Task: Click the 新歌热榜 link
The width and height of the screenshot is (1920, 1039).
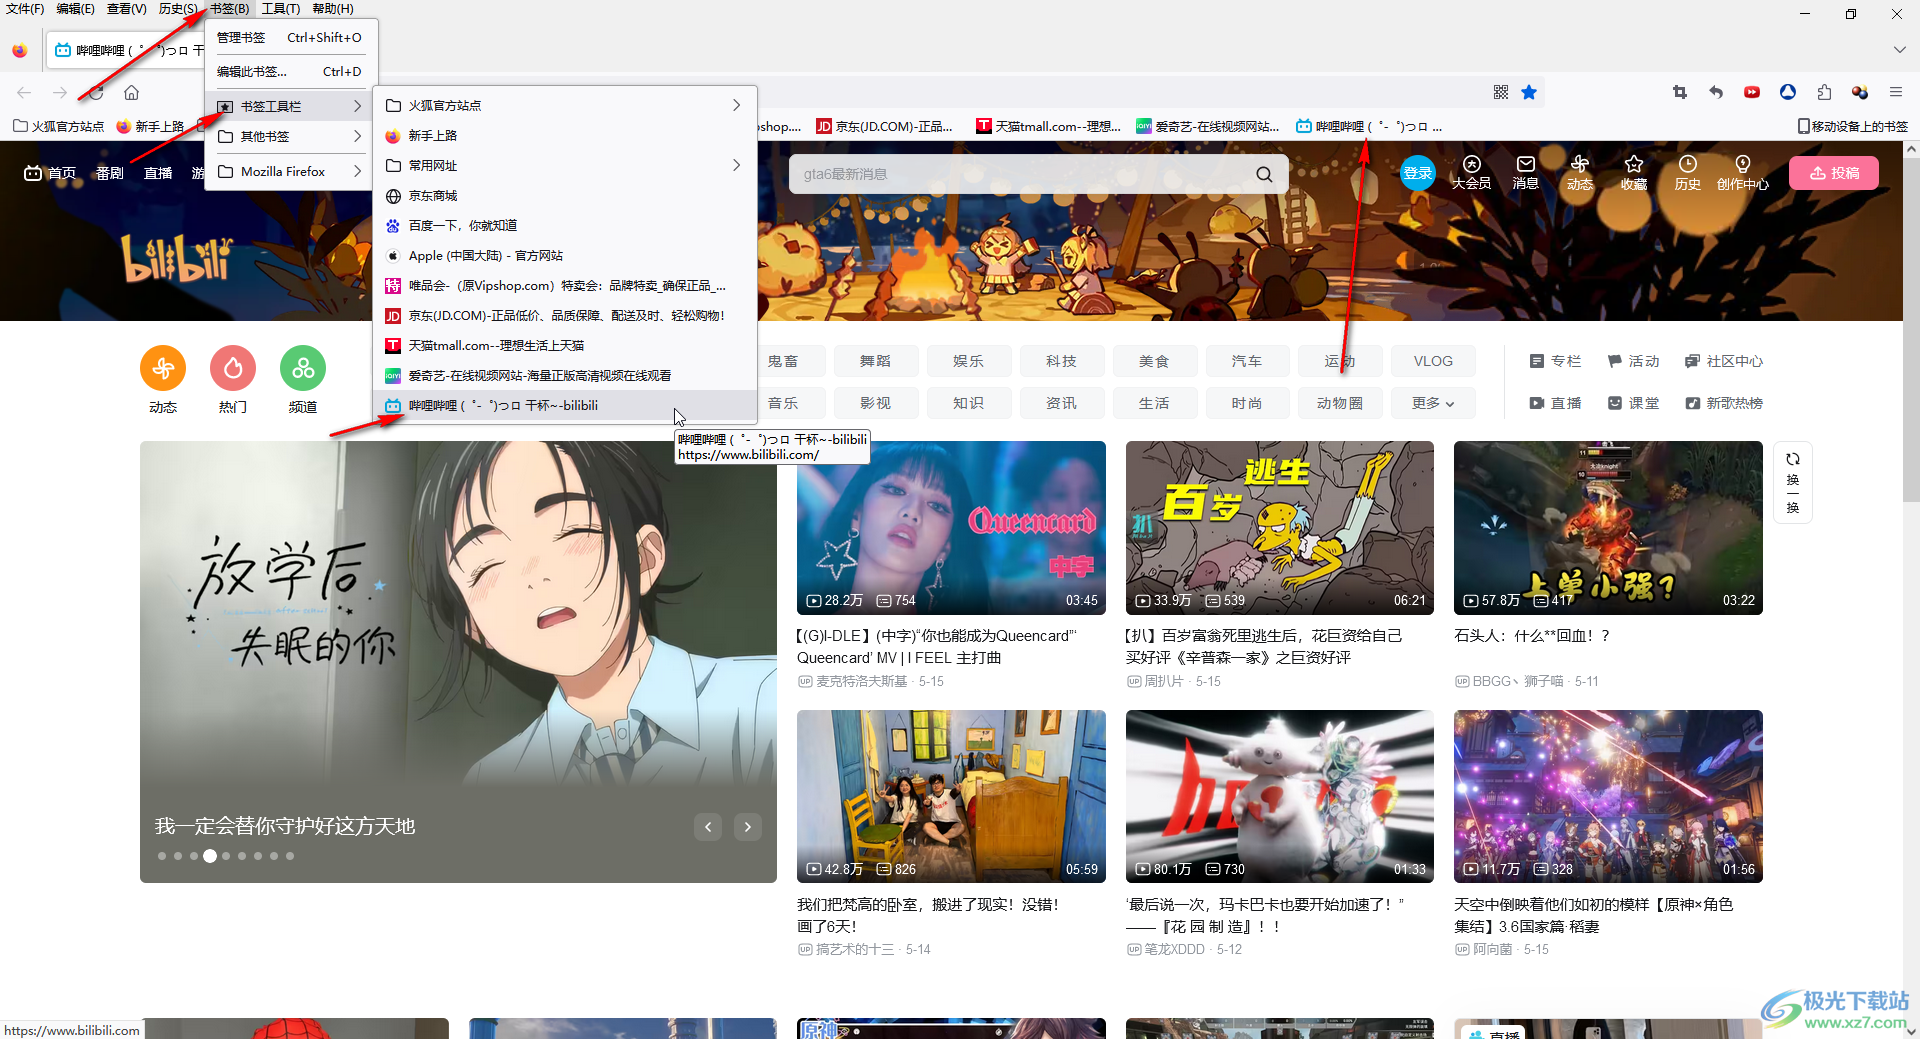Action: click(1724, 403)
